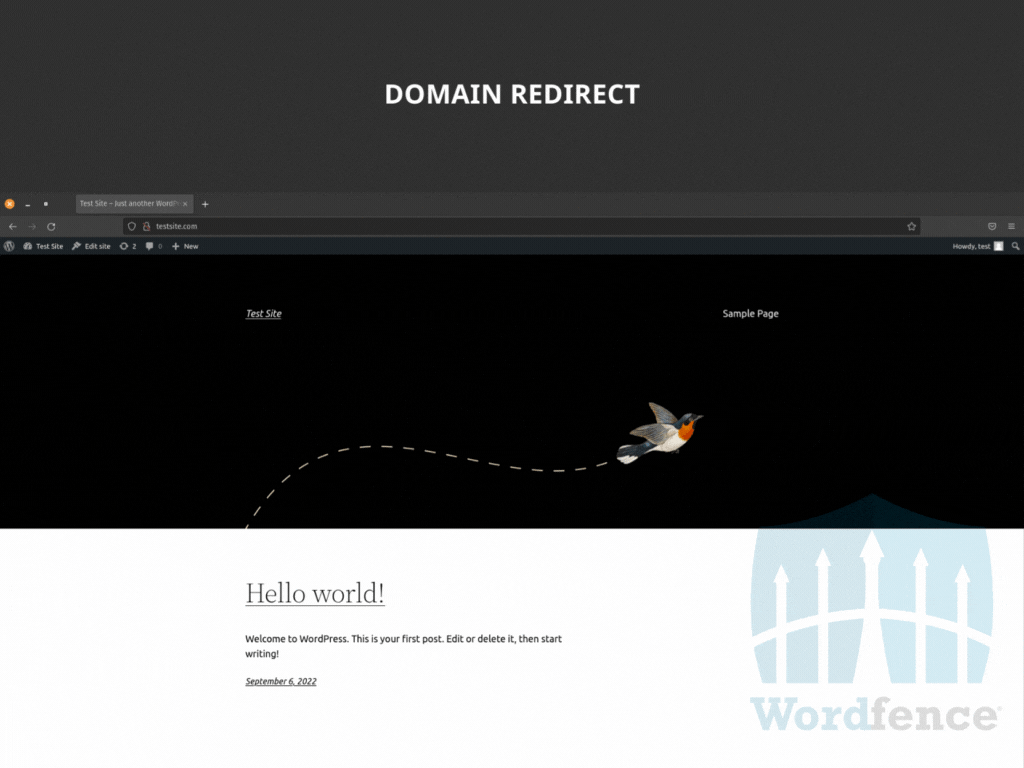Click the September 6, 2022 date link

pyautogui.click(x=281, y=682)
